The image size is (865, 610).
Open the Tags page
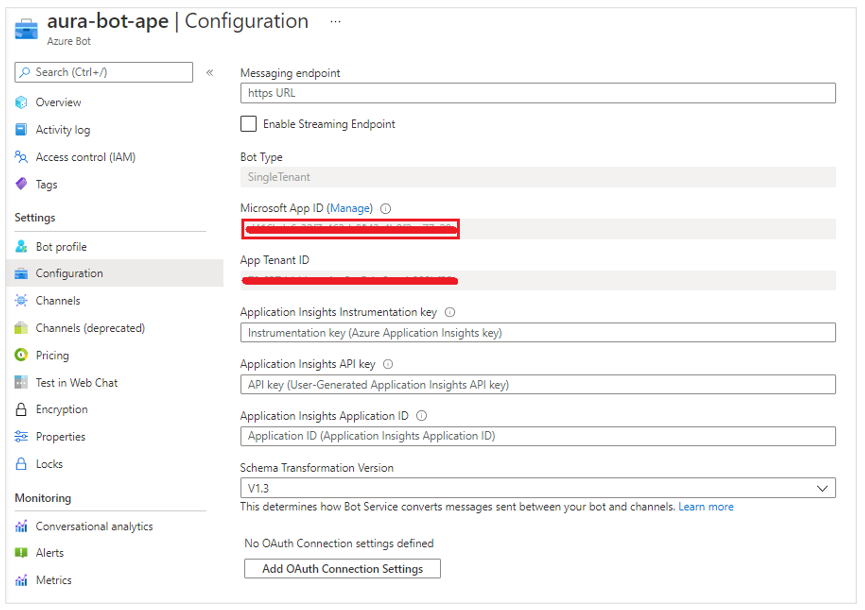[46, 184]
